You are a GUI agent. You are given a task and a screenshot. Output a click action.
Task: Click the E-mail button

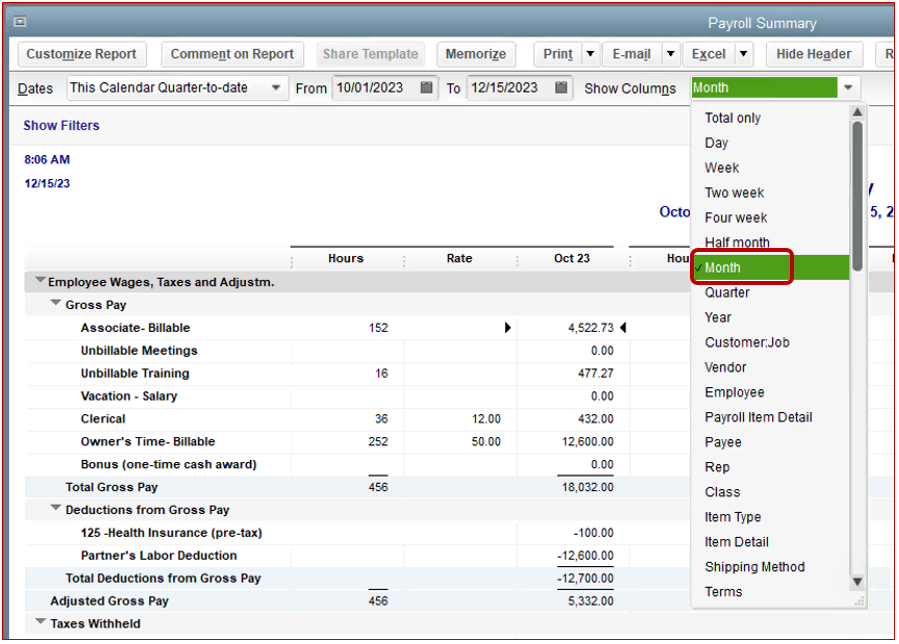pyautogui.click(x=632, y=54)
